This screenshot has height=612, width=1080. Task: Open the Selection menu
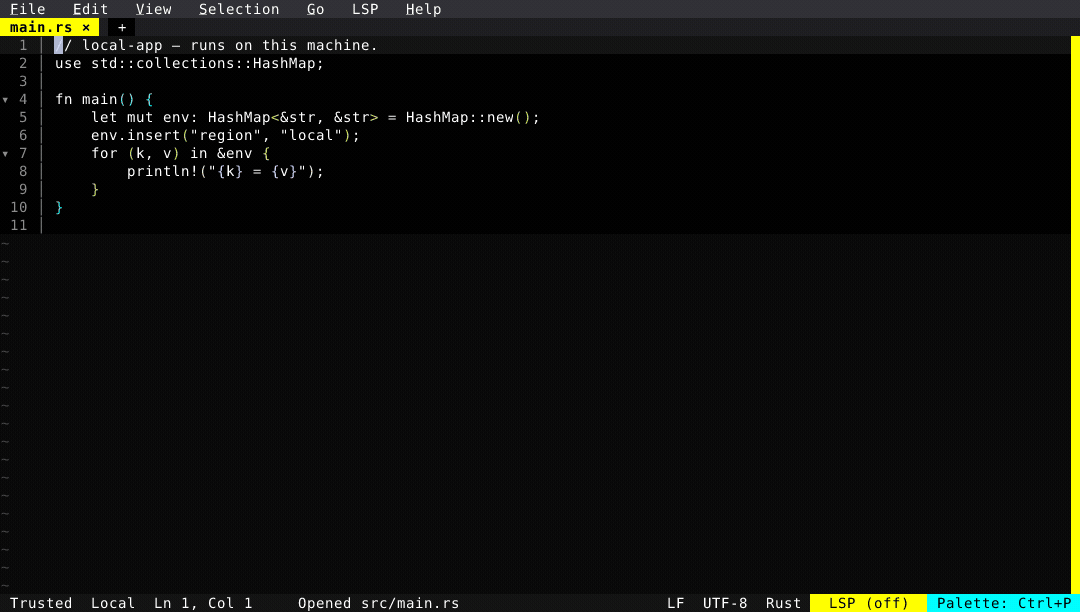click(x=239, y=9)
